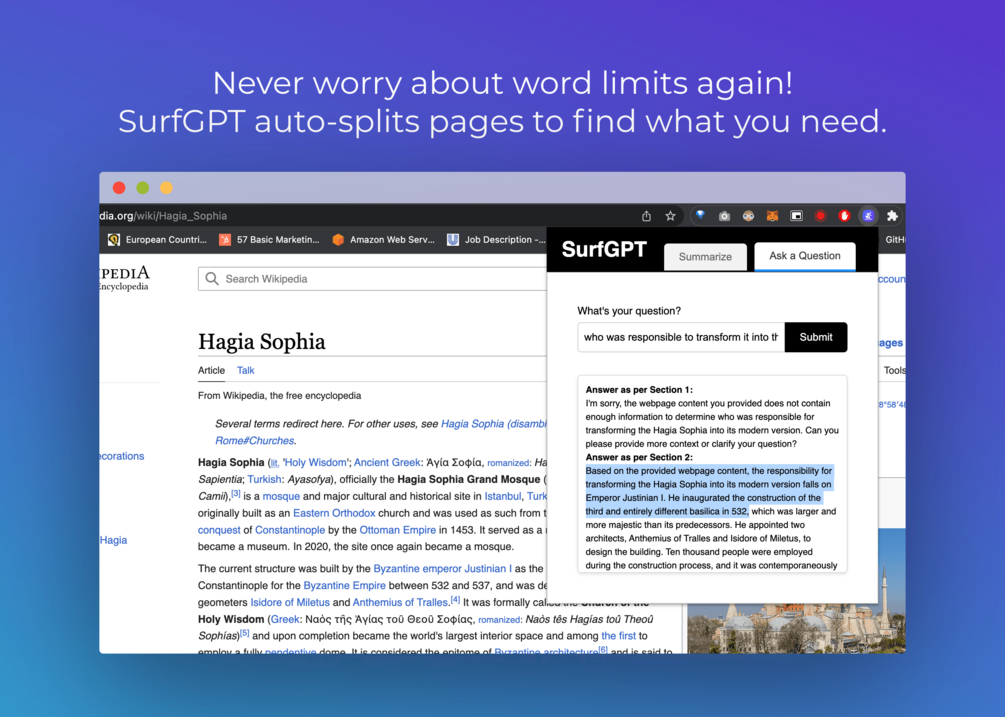Screen dimensions: 1005x717
Task: Open the Eastern Orthodox link
Action: click(x=334, y=513)
